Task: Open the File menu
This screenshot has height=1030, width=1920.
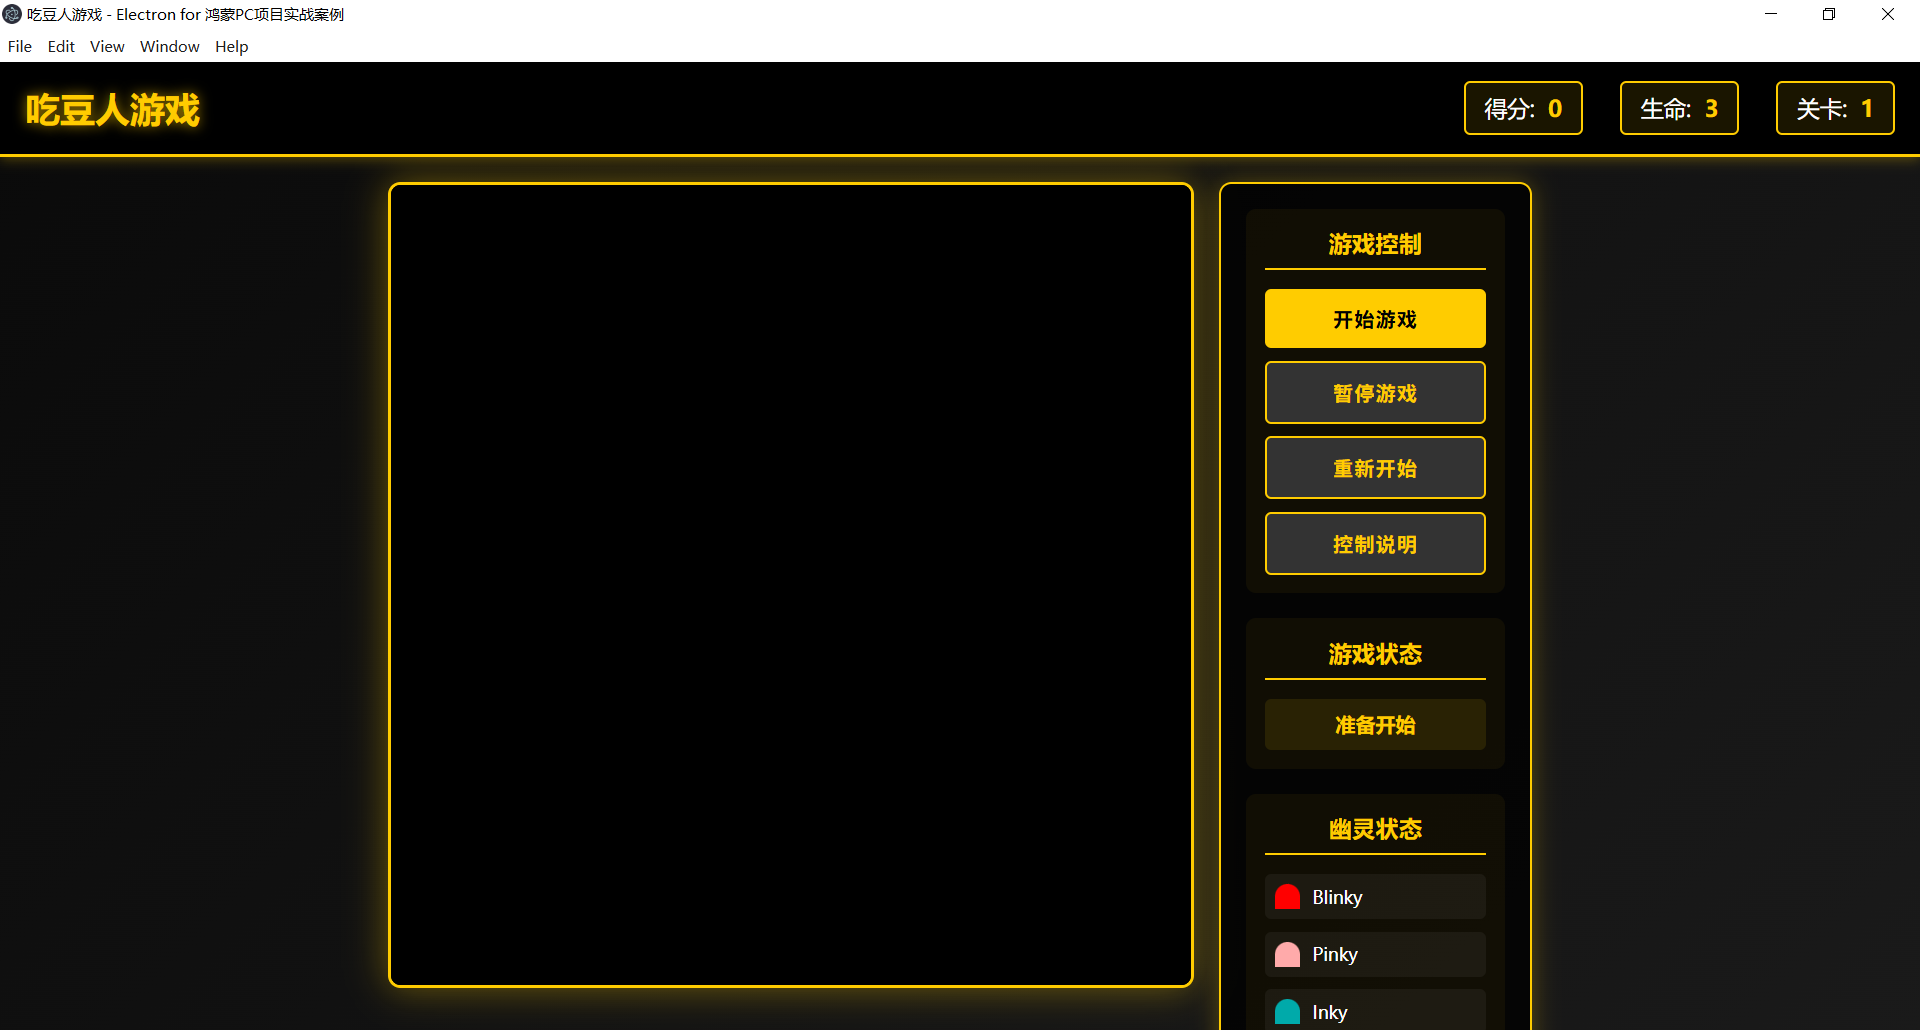Action: 20,46
